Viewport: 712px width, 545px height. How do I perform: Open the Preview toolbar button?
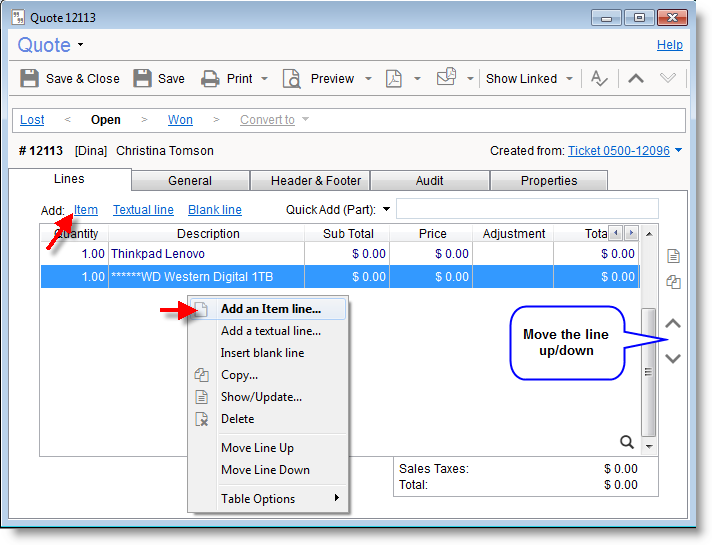click(x=321, y=79)
